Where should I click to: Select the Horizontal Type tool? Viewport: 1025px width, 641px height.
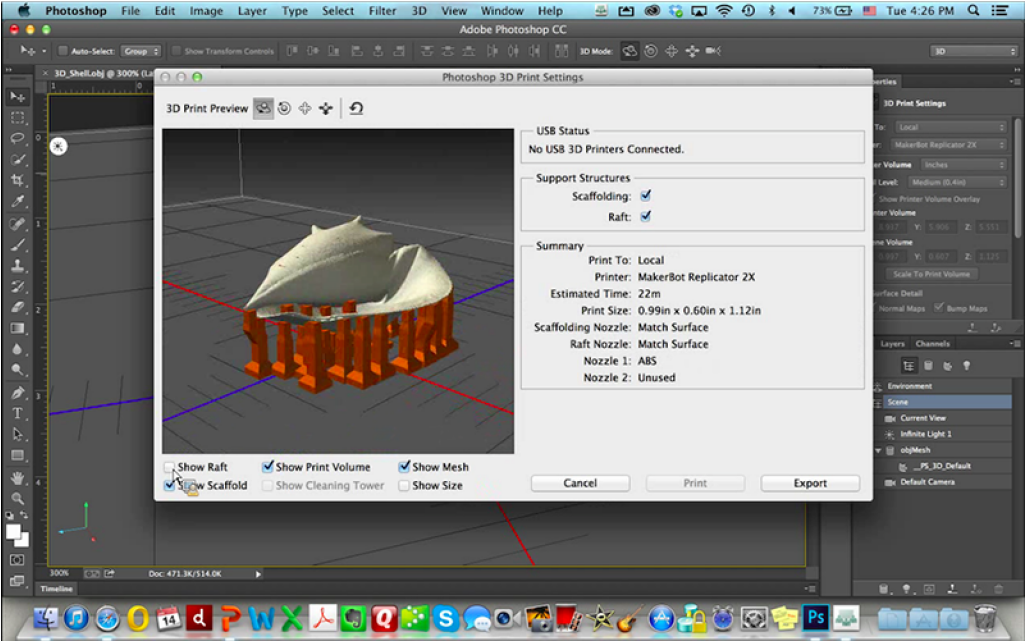coord(18,414)
